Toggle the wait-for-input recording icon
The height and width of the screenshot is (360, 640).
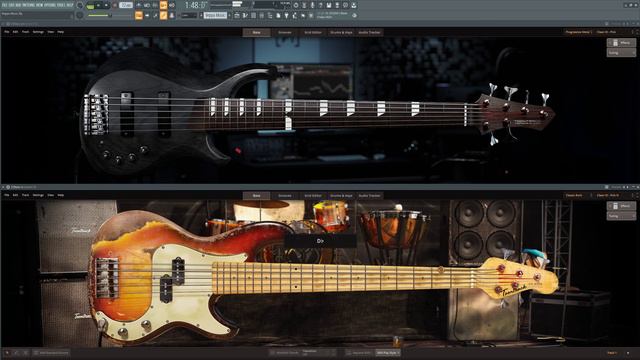coord(147,5)
